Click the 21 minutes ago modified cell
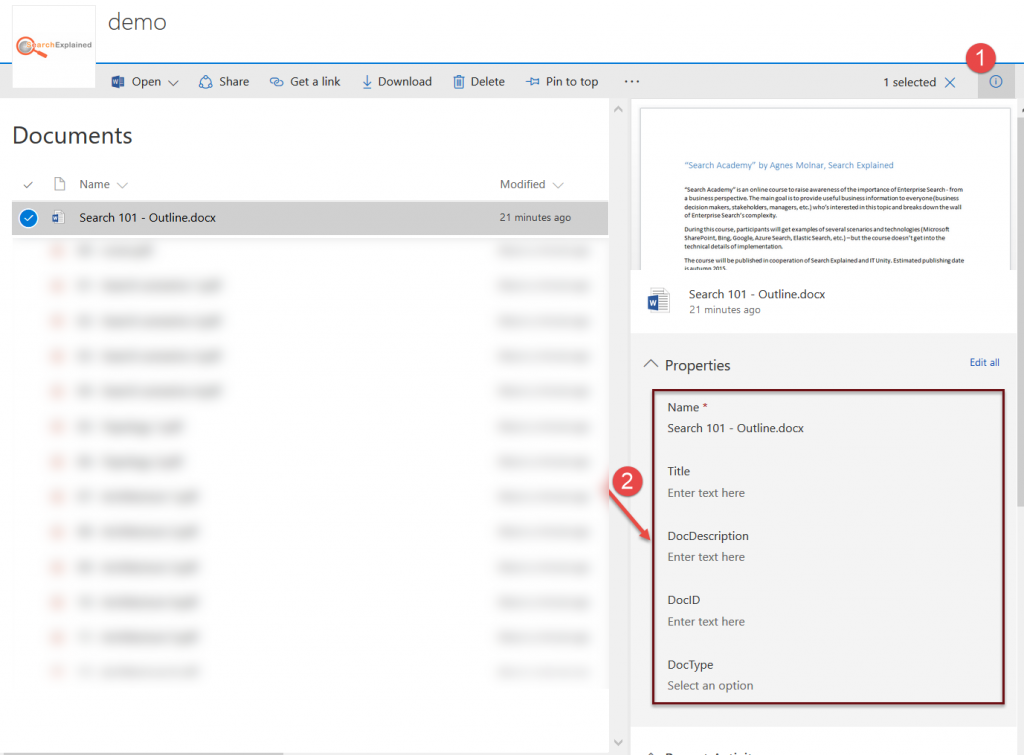The image size is (1024, 755). point(535,217)
